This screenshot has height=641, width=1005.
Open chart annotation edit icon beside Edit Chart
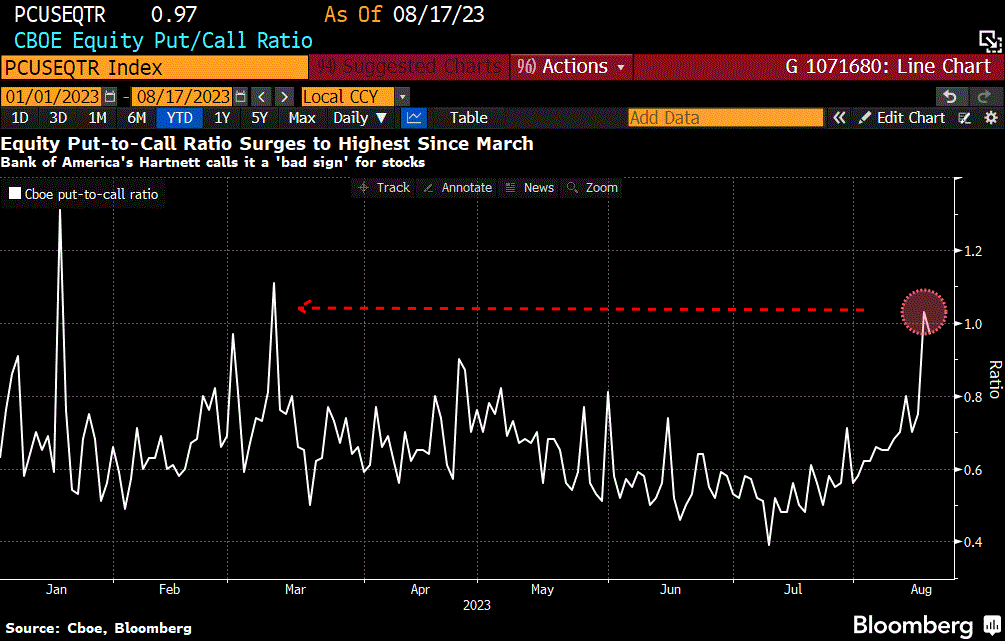(x=965, y=118)
